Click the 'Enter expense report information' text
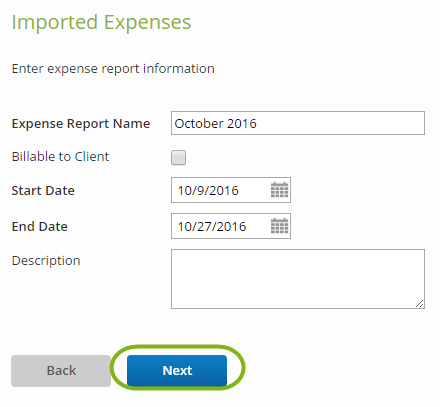 pyautogui.click(x=113, y=69)
